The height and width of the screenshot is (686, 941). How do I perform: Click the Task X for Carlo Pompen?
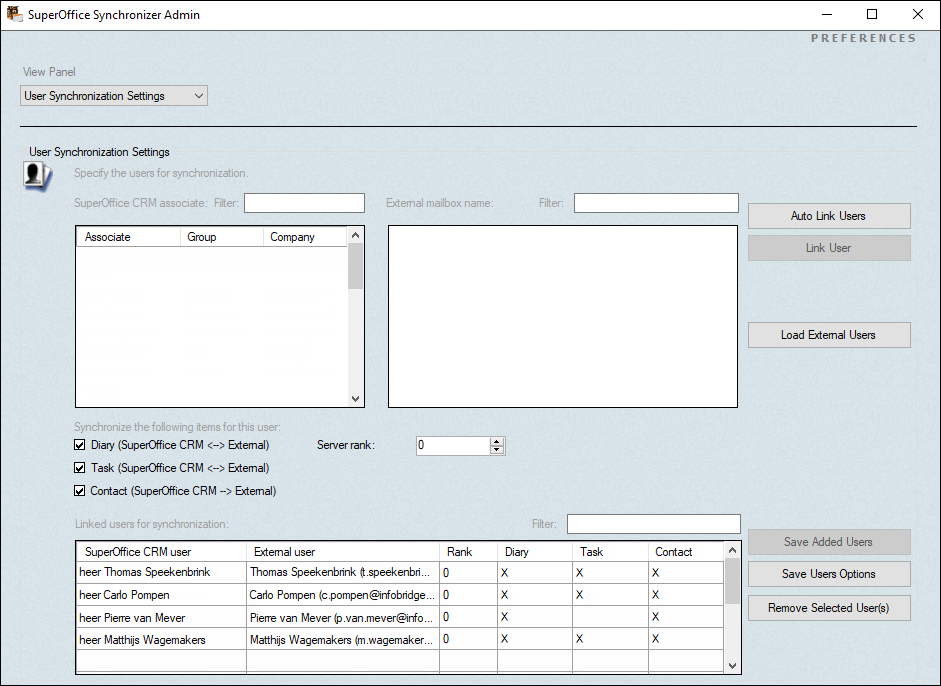[x=580, y=595]
